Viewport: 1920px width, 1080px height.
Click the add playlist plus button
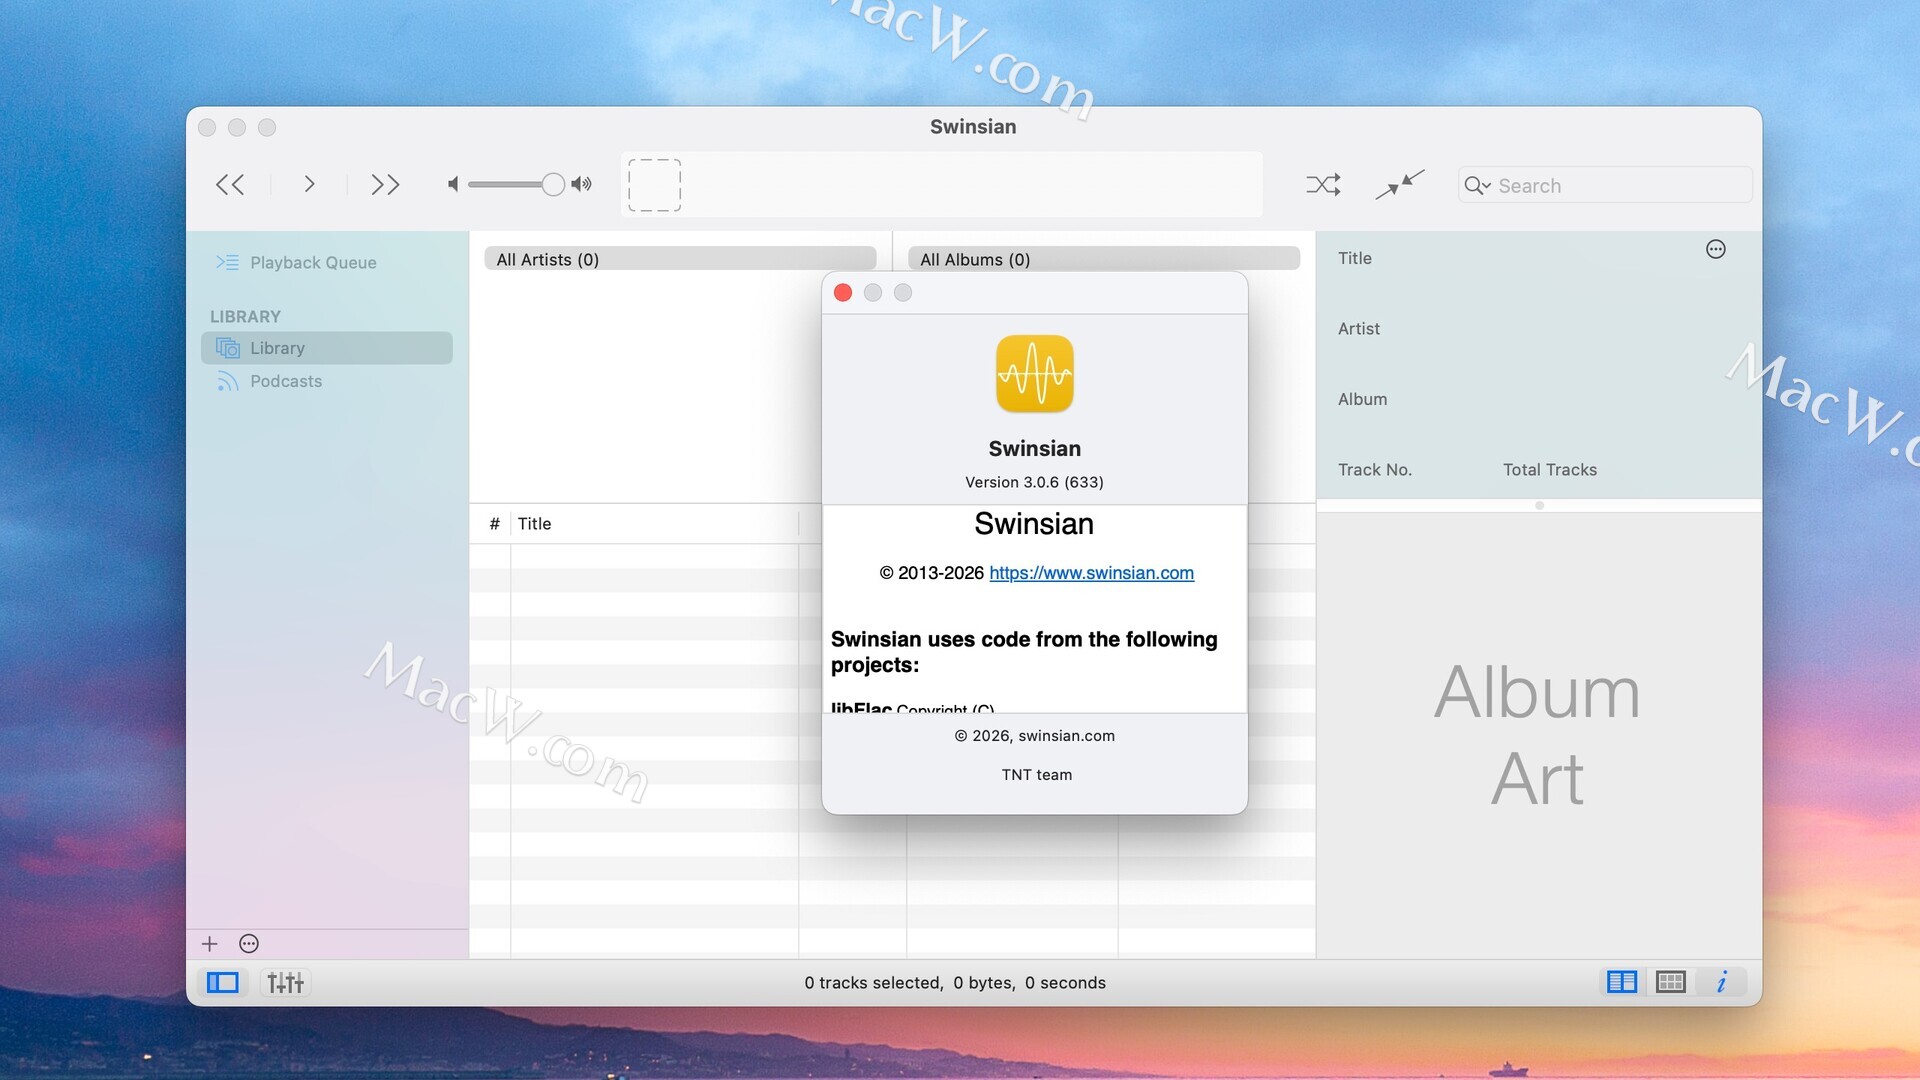pos(210,944)
